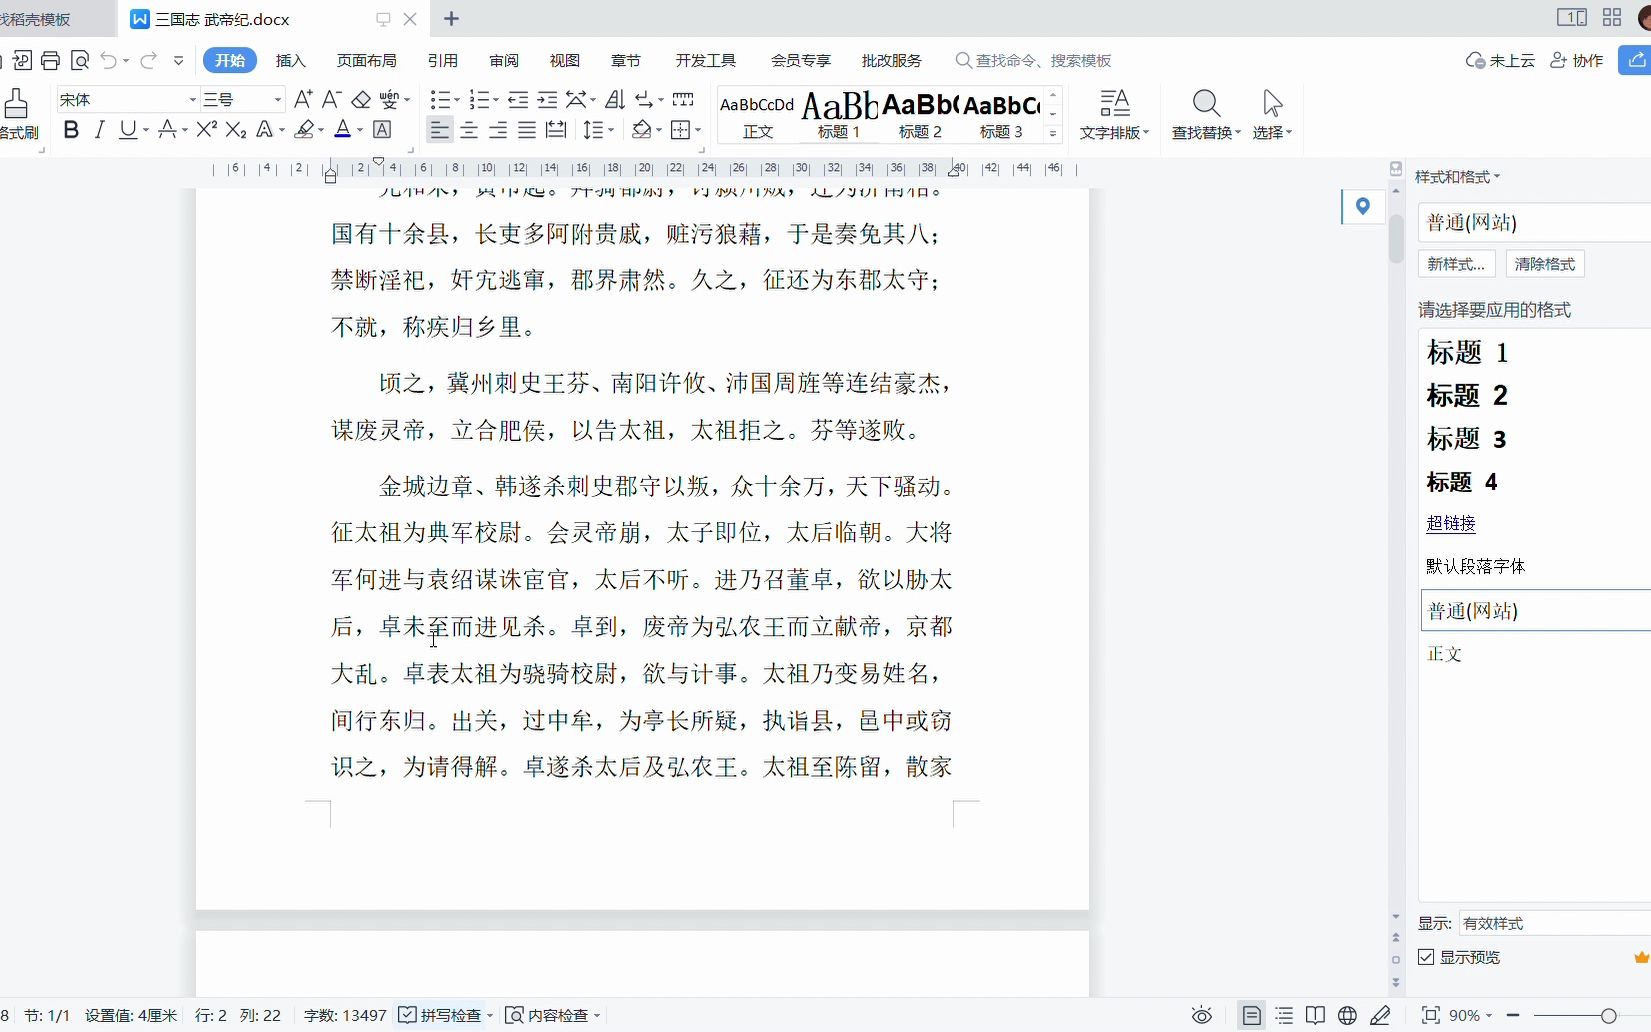
Task: Open Print Preview from the quick toolbar
Action: (80, 60)
